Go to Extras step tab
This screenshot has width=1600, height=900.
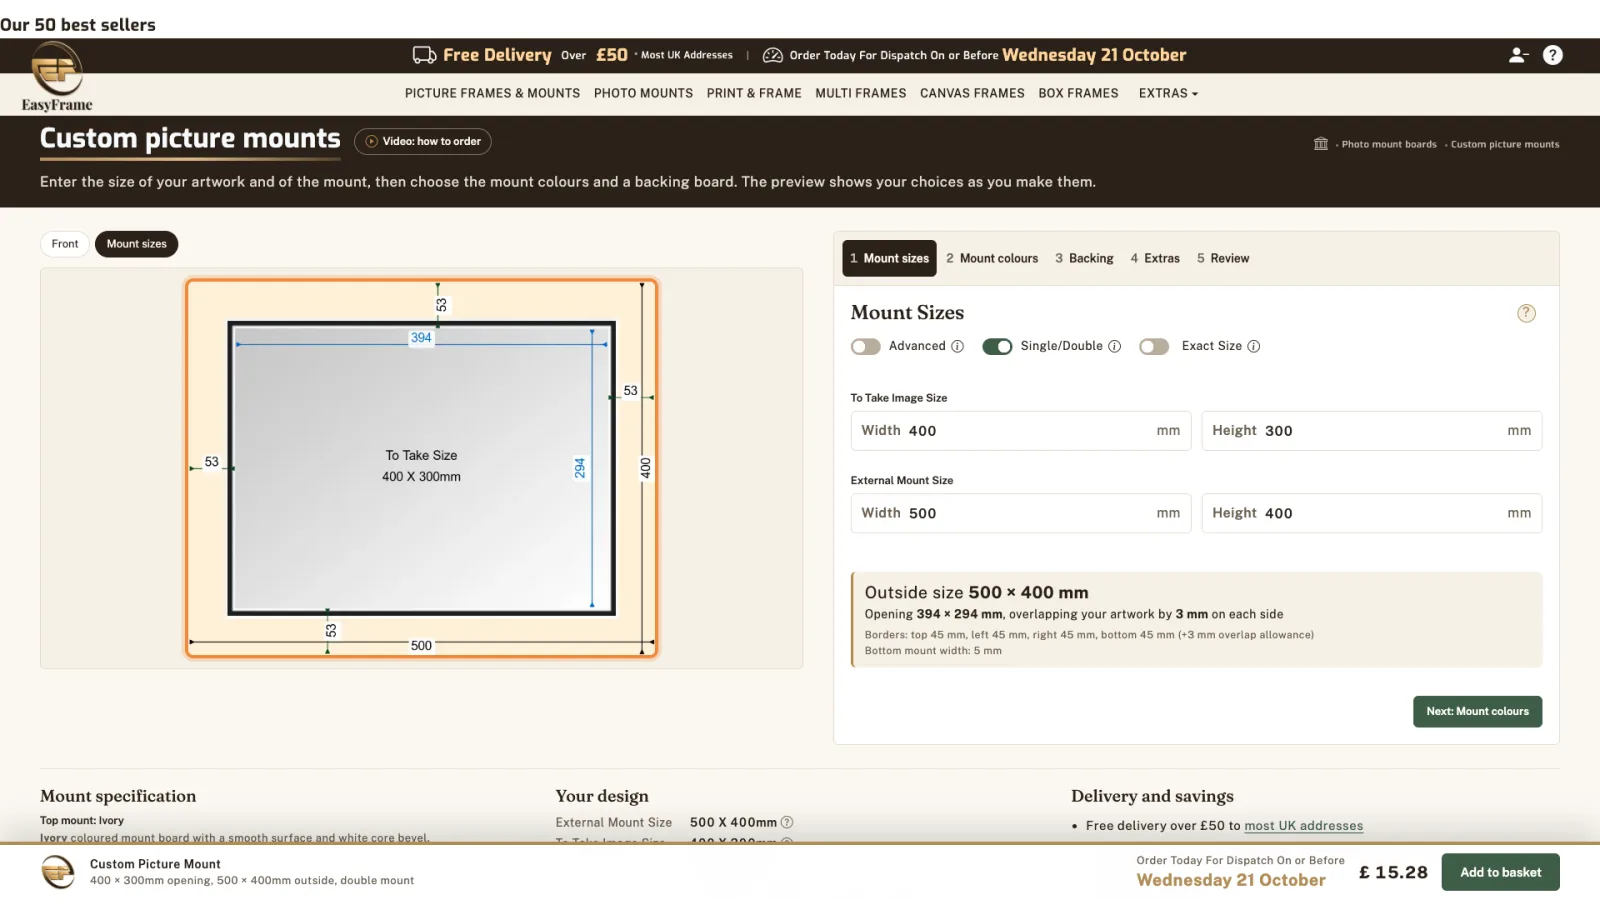click(x=1155, y=258)
